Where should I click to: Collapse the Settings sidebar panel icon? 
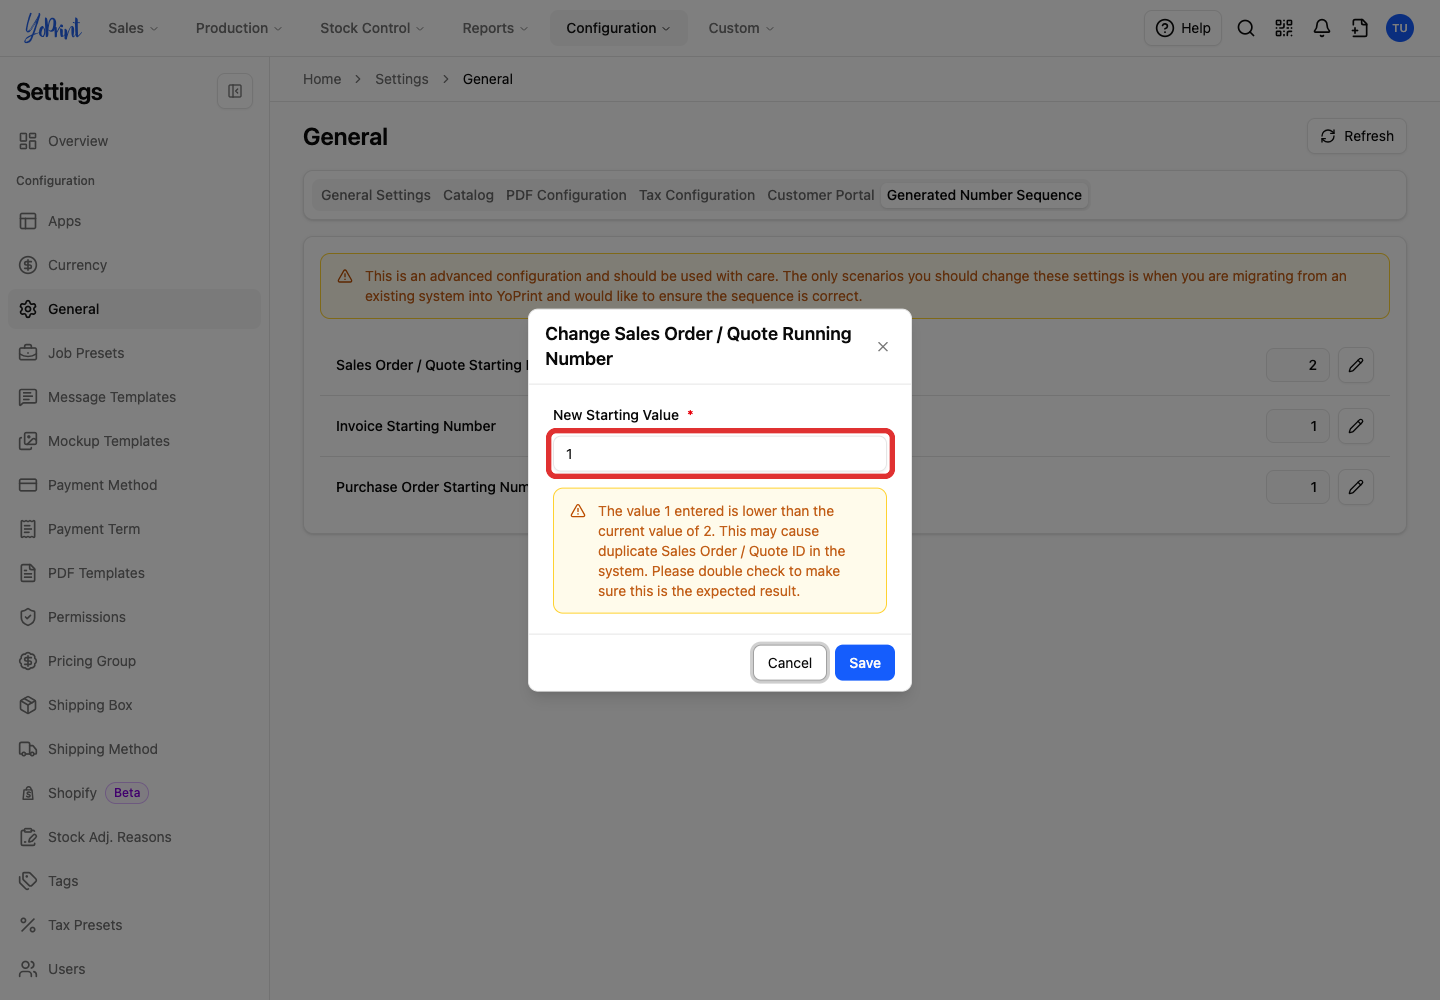[x=235, y=91]
